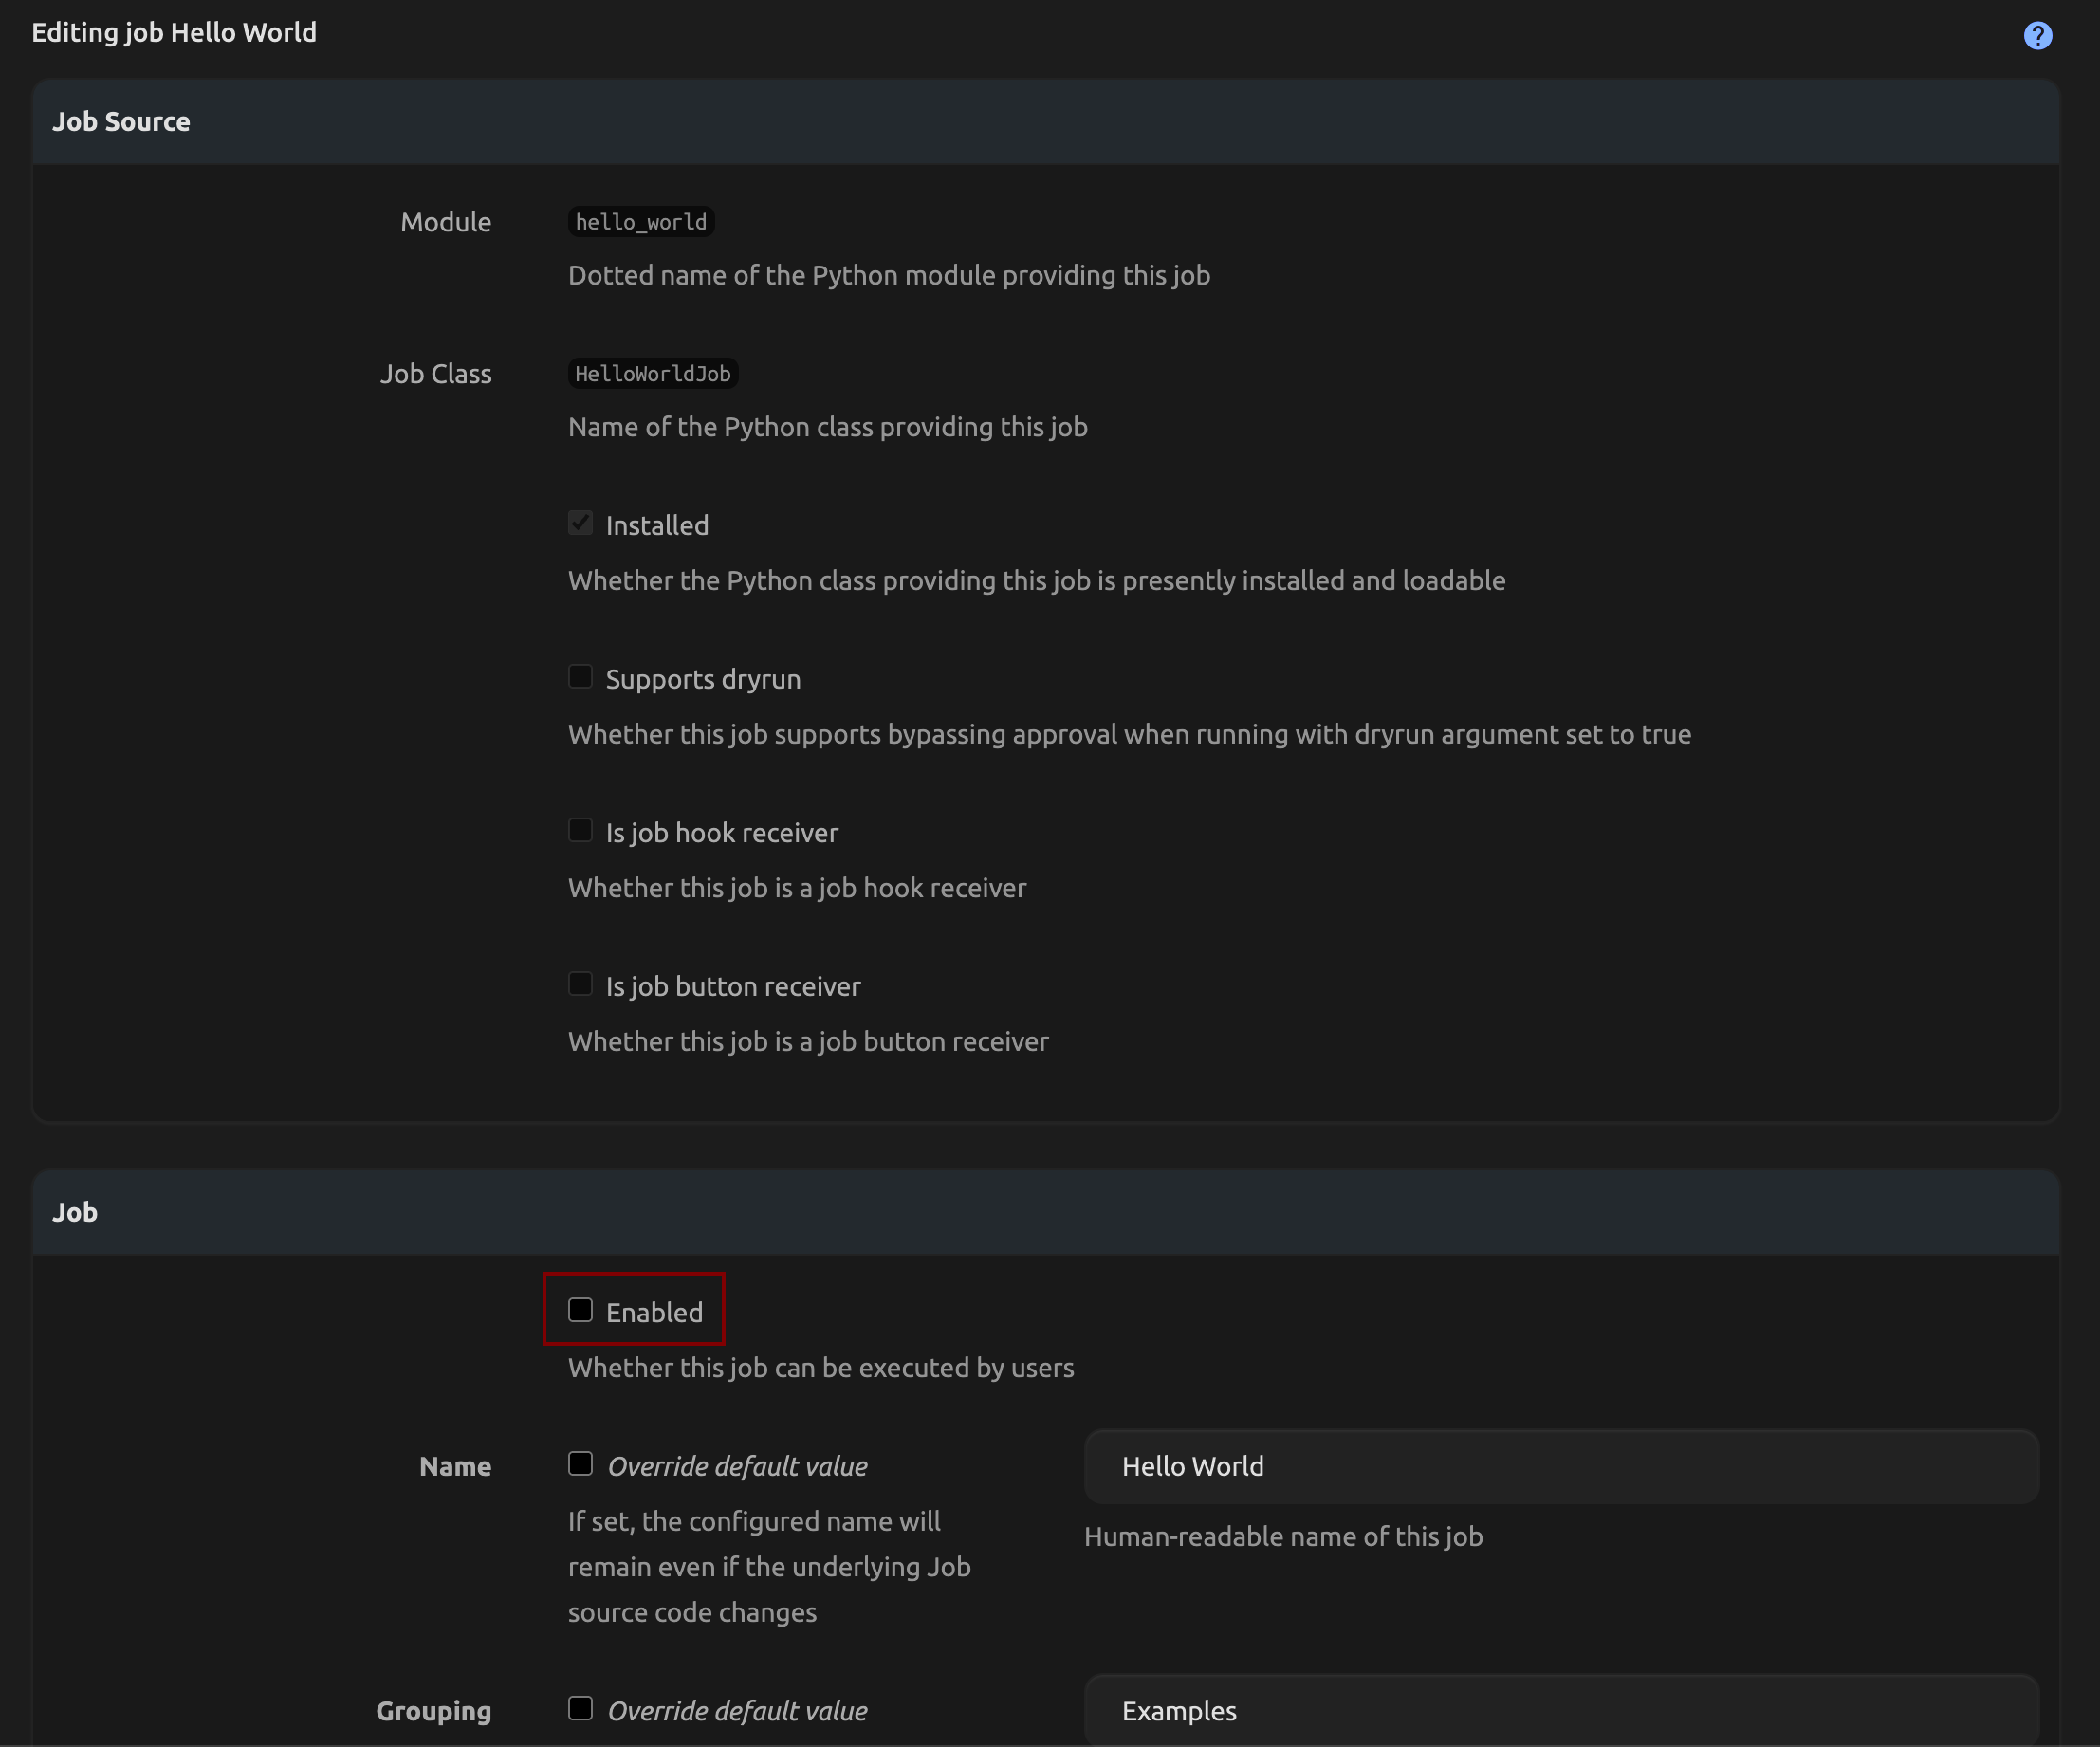Viewport: 2100px width, 1747px height.
Task: Toggle the Supports dryrun checkbox
Action: (580, 677)
